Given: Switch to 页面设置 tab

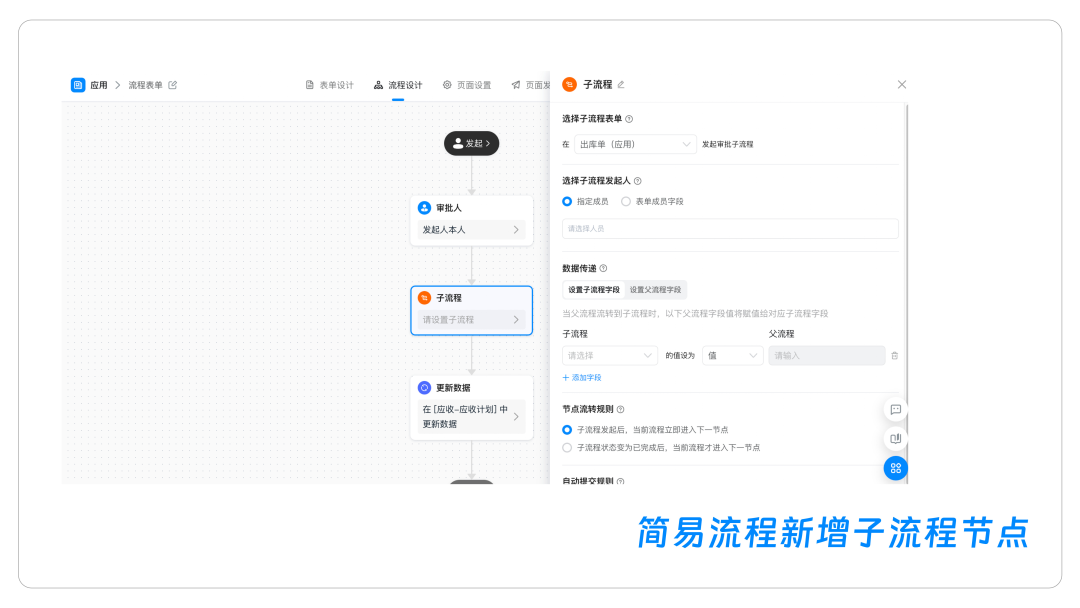Looking at the screenshot, I should click(467, 85).
